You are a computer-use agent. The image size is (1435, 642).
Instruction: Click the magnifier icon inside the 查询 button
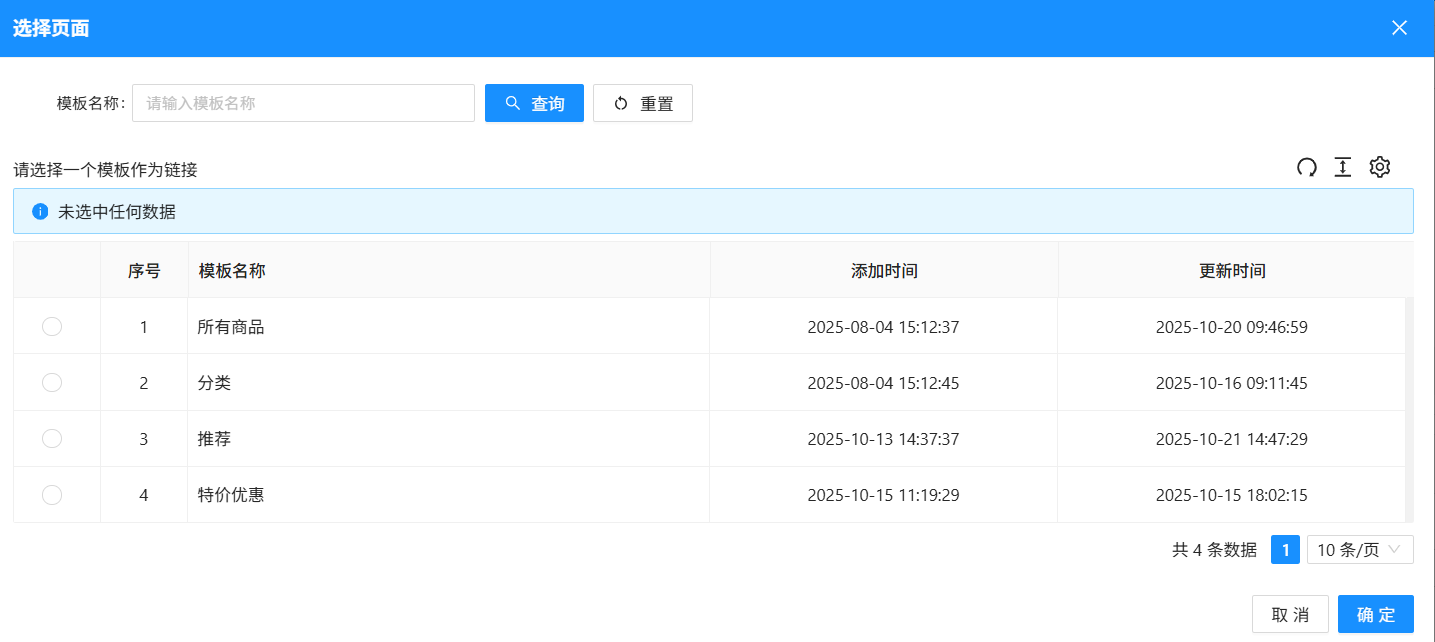(x=513, y=102)
